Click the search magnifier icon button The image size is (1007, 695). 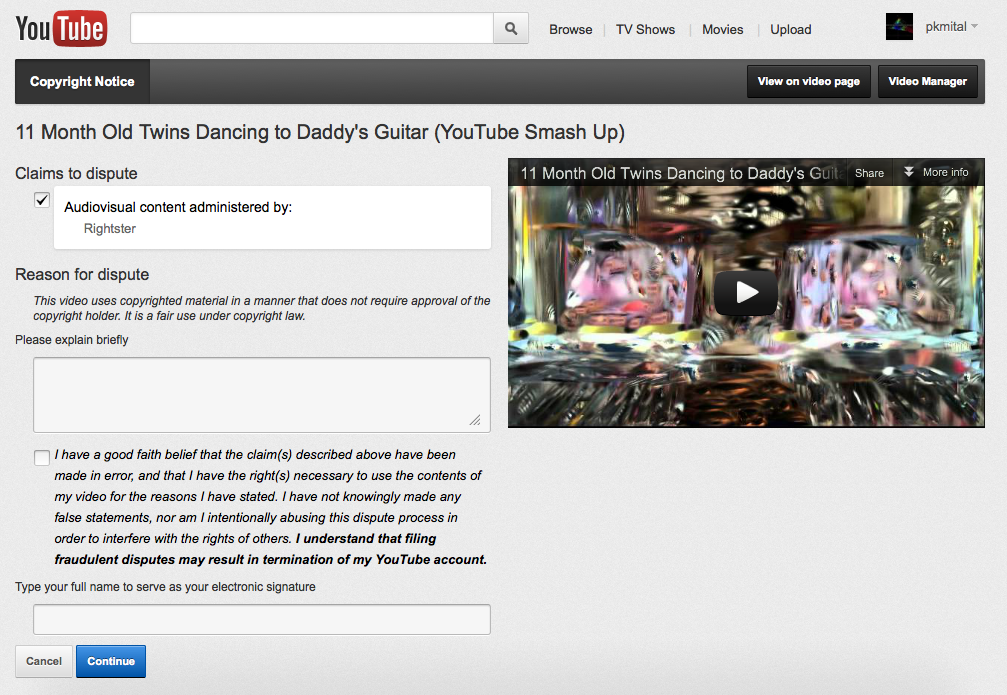click(511, 29)
